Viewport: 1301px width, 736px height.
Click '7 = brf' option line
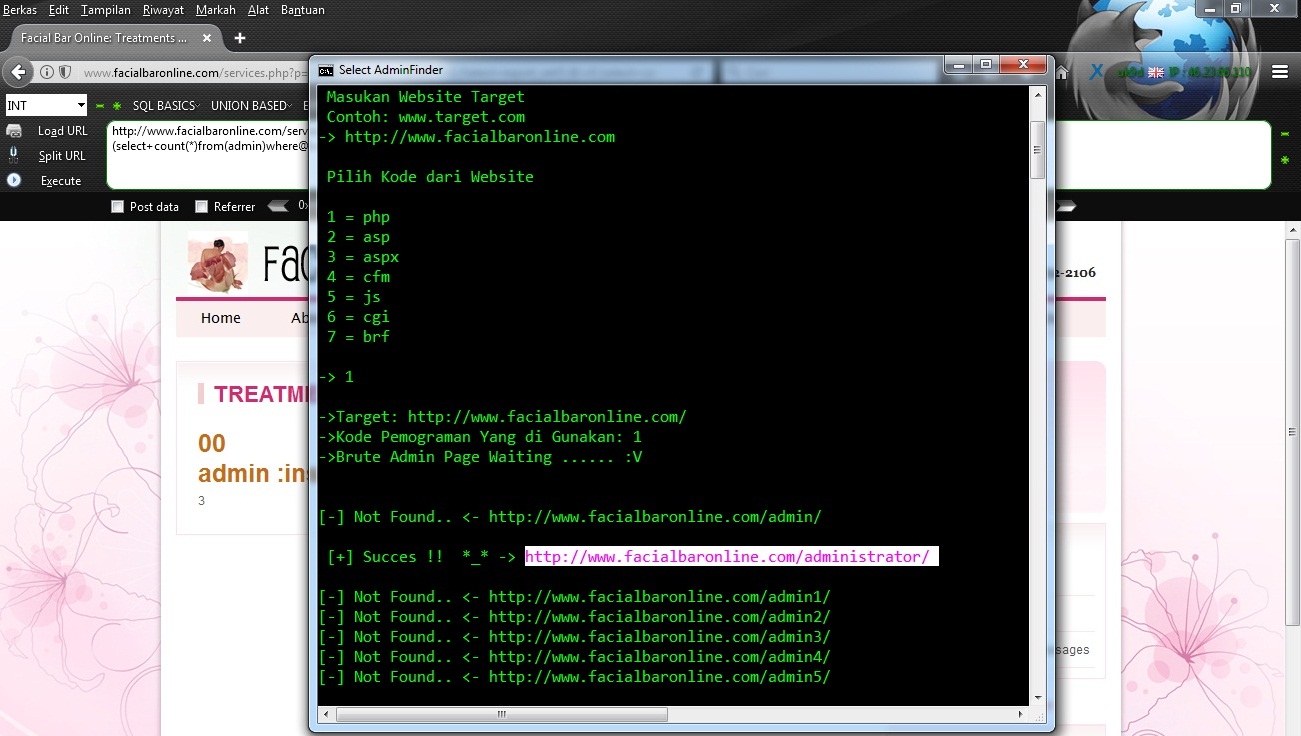[358, 337]
